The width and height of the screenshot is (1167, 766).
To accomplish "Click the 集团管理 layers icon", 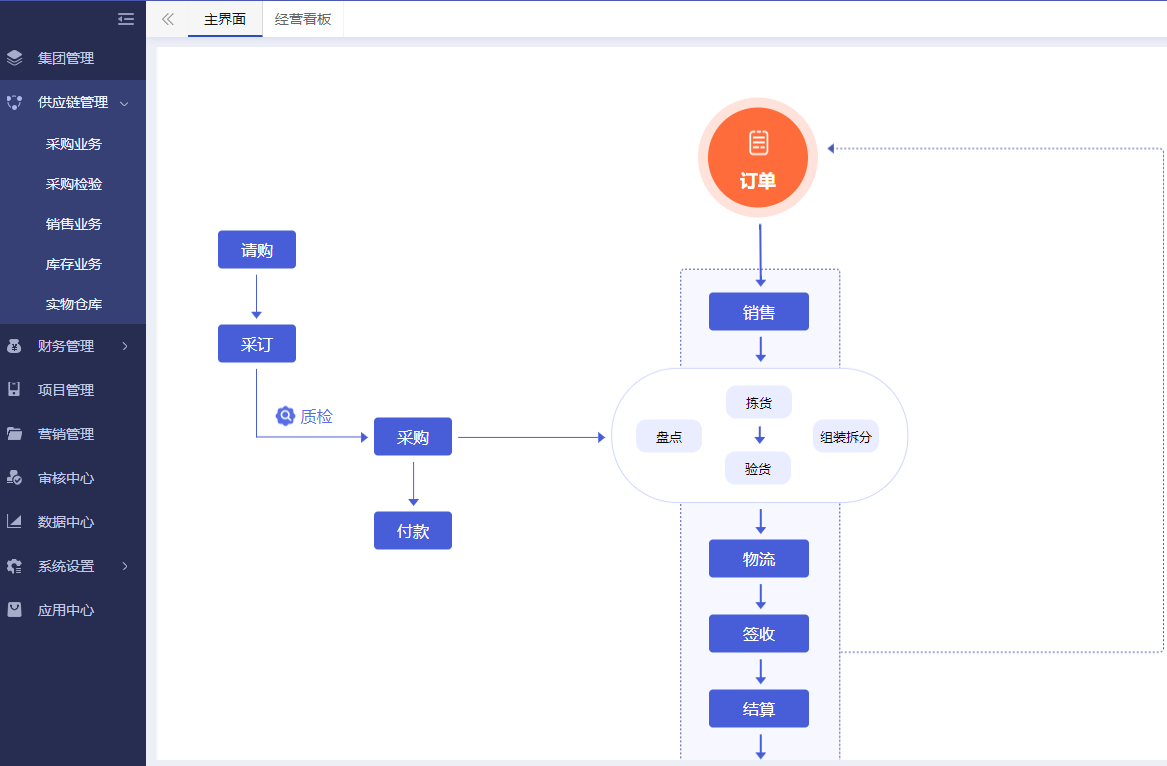I will (x=14, y=57).
